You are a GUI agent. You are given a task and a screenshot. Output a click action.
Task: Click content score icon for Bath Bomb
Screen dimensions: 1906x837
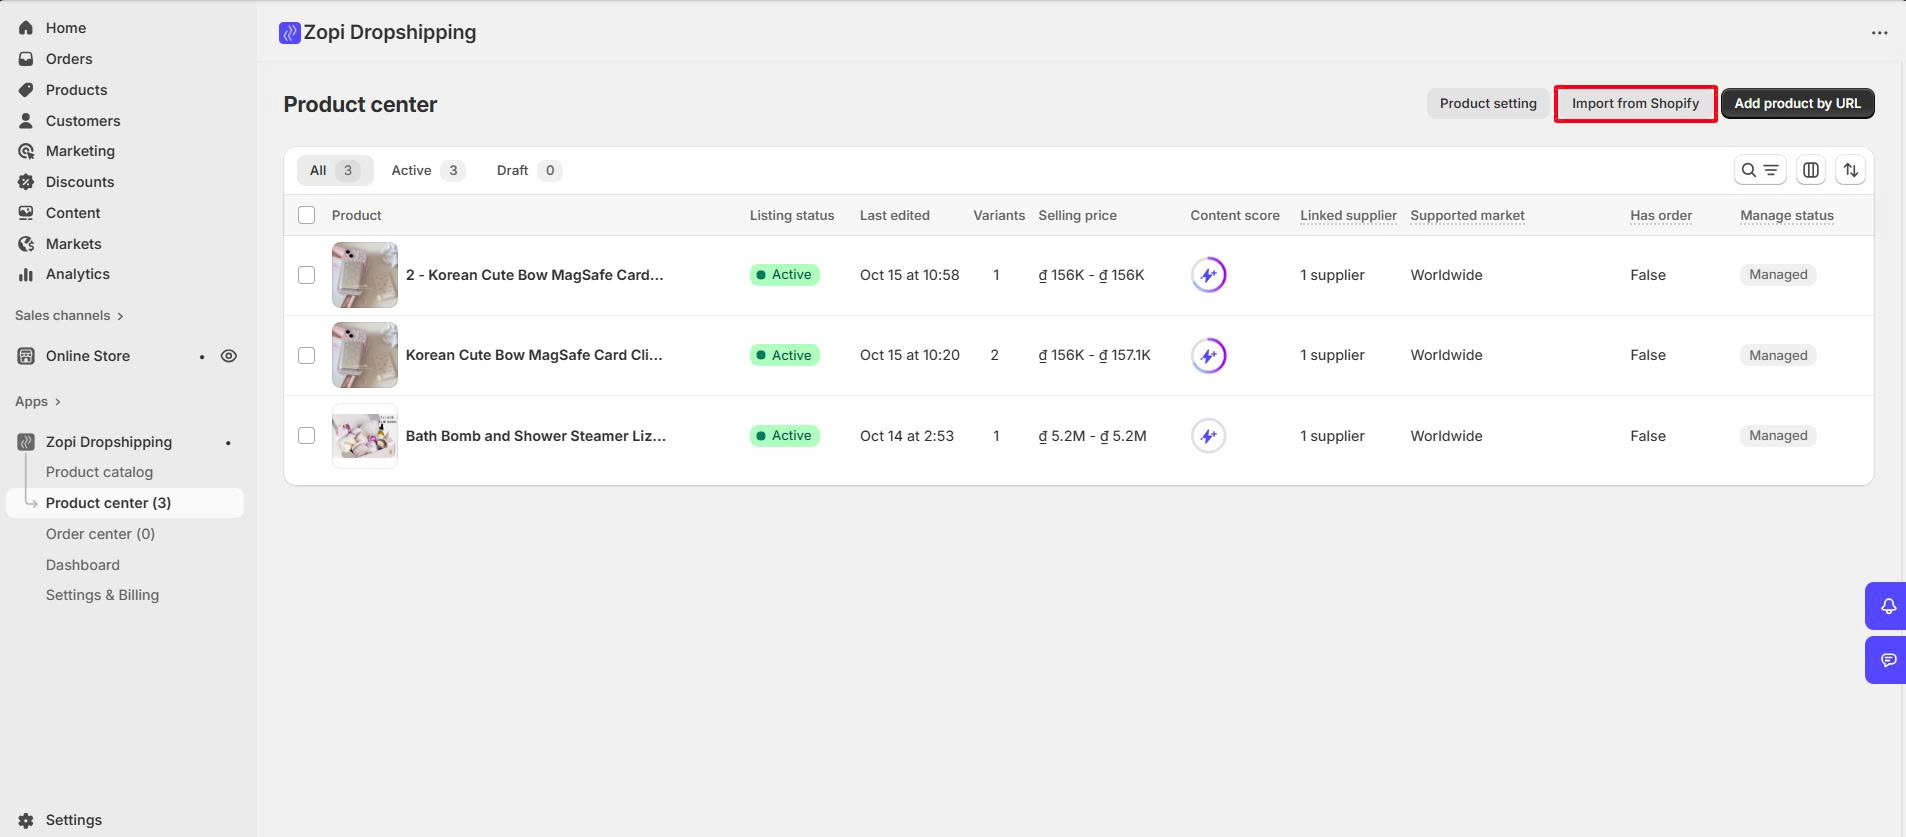pos(1208,436)
